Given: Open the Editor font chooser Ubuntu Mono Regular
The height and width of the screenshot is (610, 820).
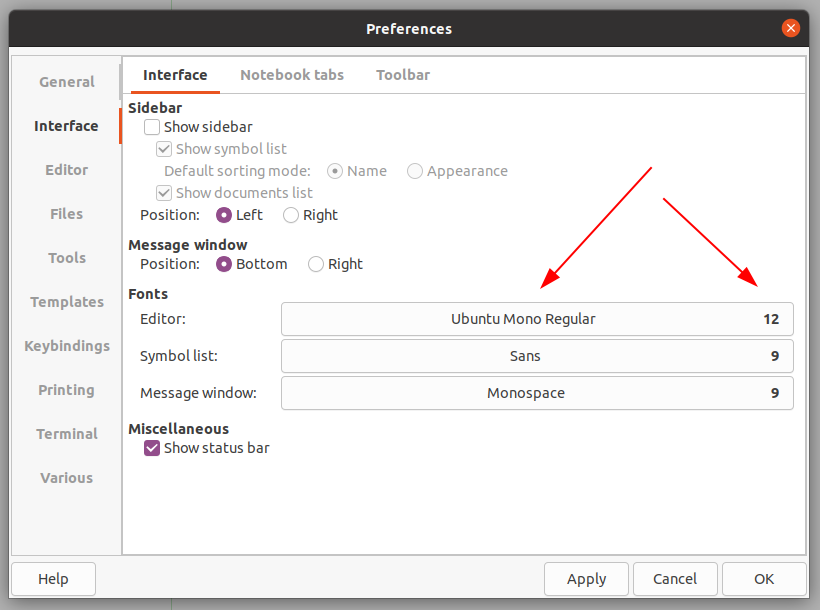Looking at the screenshot, I should coord(537,319).
